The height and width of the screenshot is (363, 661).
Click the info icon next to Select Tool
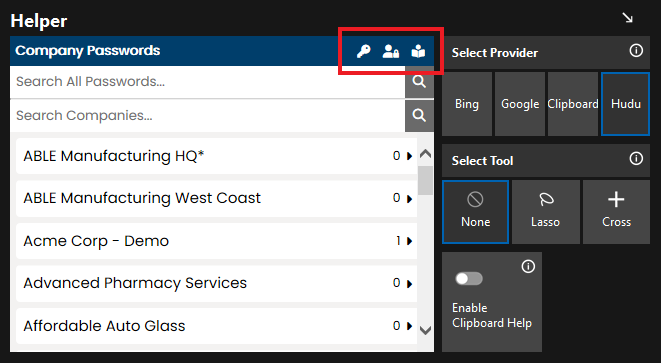pyautogui.click(x=636, y=159)
